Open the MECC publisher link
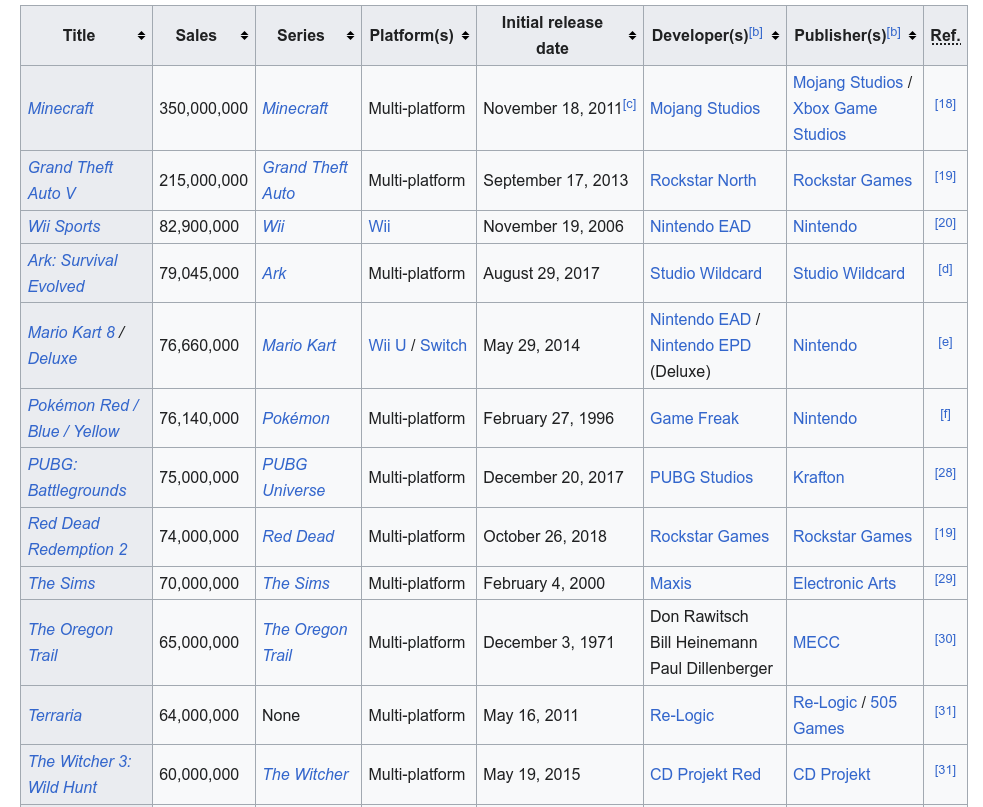This screenshot has height=807, width=983. (816, 643)
